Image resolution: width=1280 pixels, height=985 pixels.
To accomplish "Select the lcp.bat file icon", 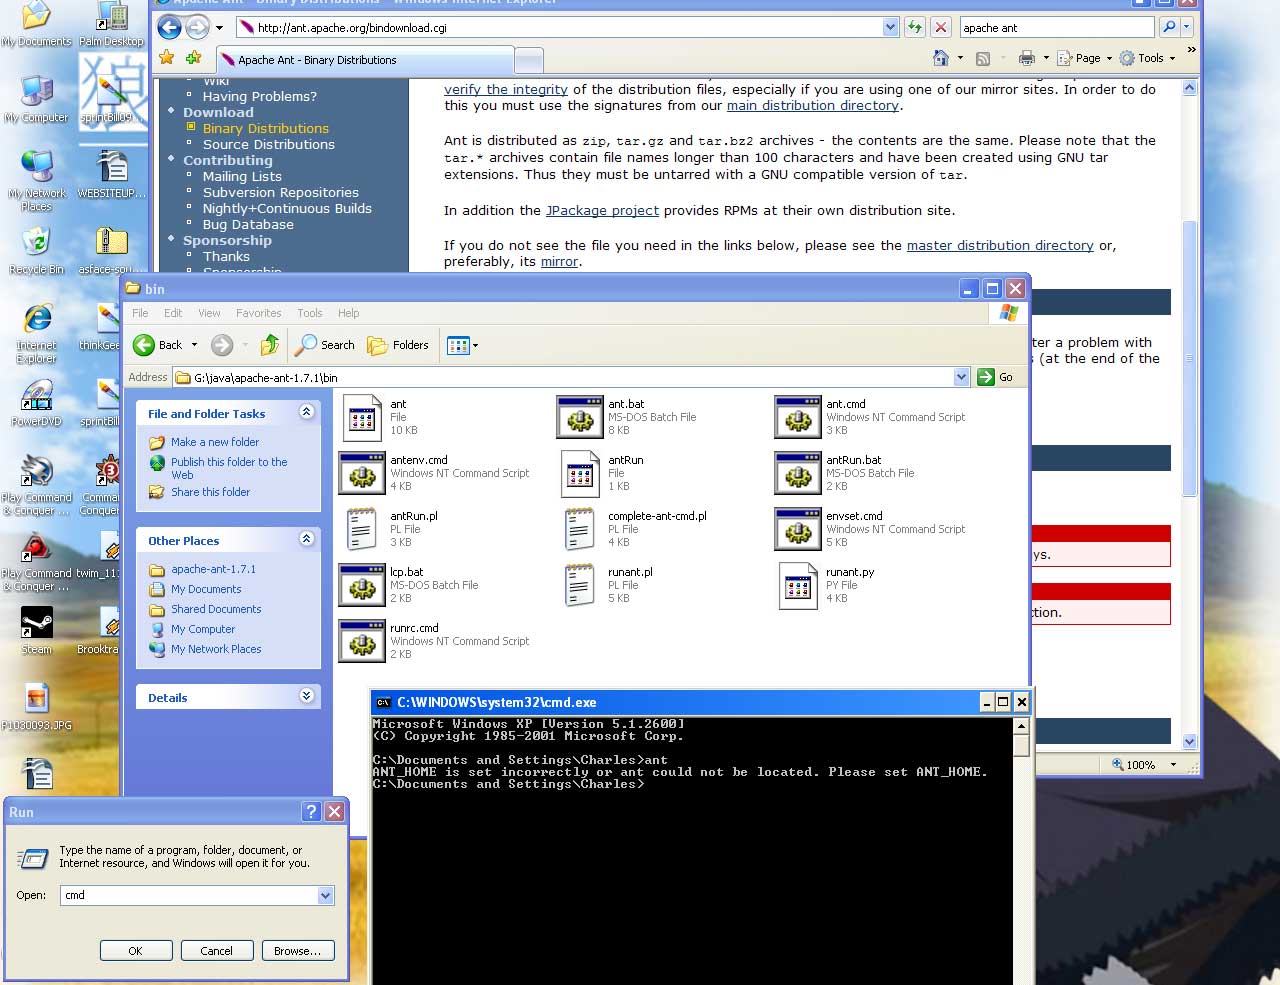I will [362, 585].
